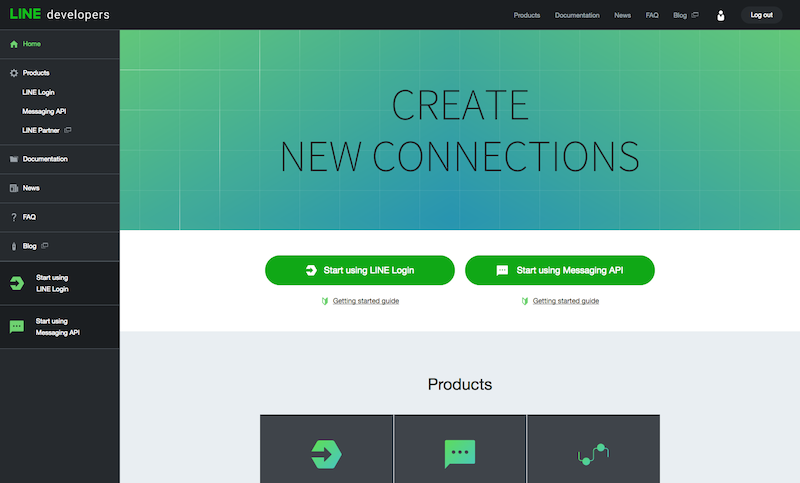
Task: Click green chat bubble icon in sidebar
Action: click(17, 326)
